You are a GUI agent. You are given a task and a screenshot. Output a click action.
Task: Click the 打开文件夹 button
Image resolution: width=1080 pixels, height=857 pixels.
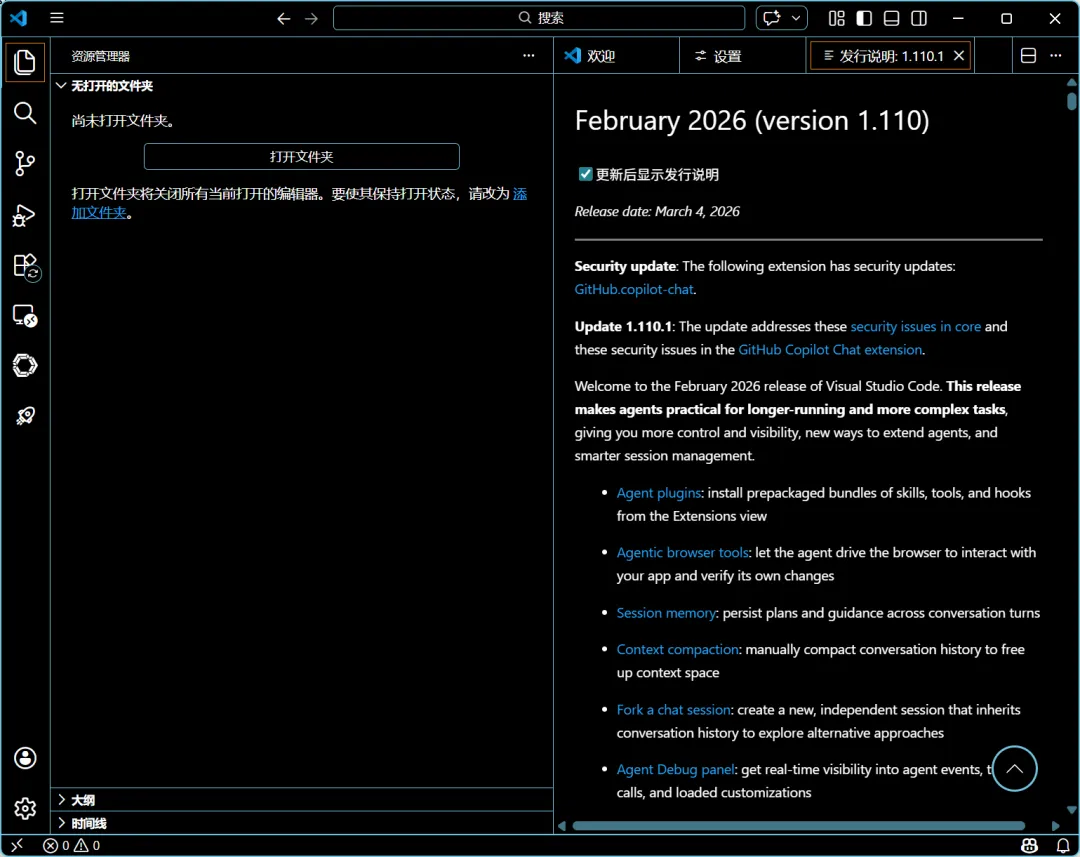302,156
